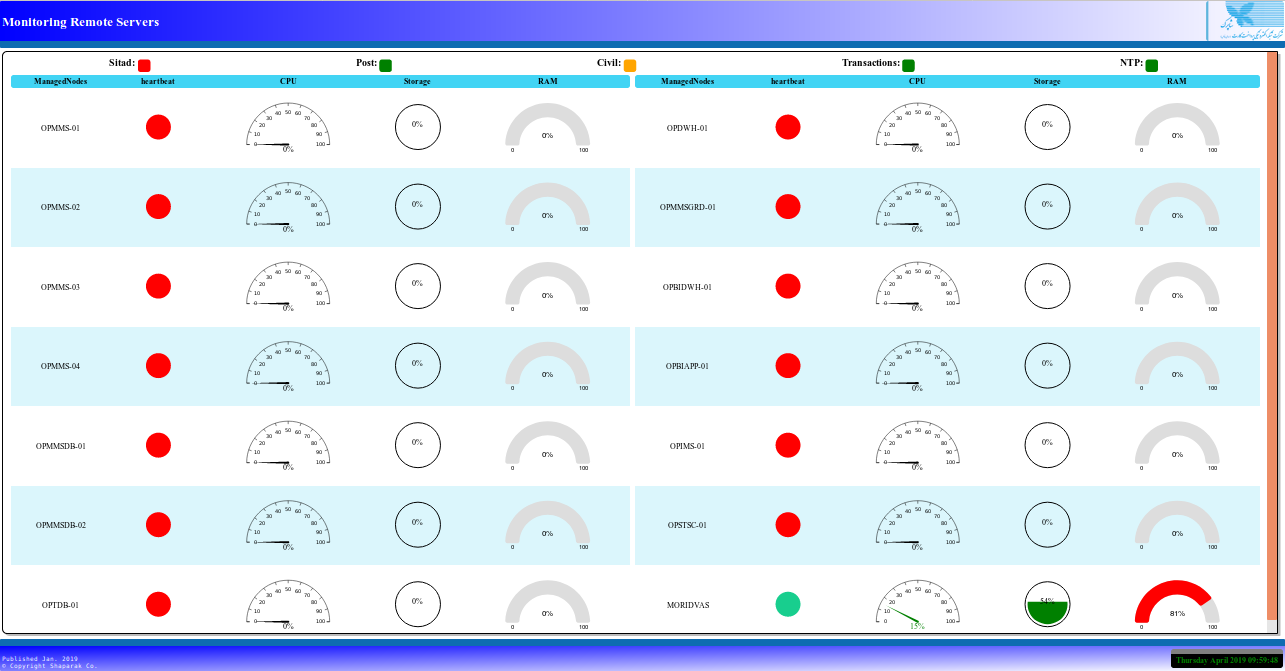This screenshot has height=671, width=1285.
Task: Click the green Post status square
Action: coord(385,65)
